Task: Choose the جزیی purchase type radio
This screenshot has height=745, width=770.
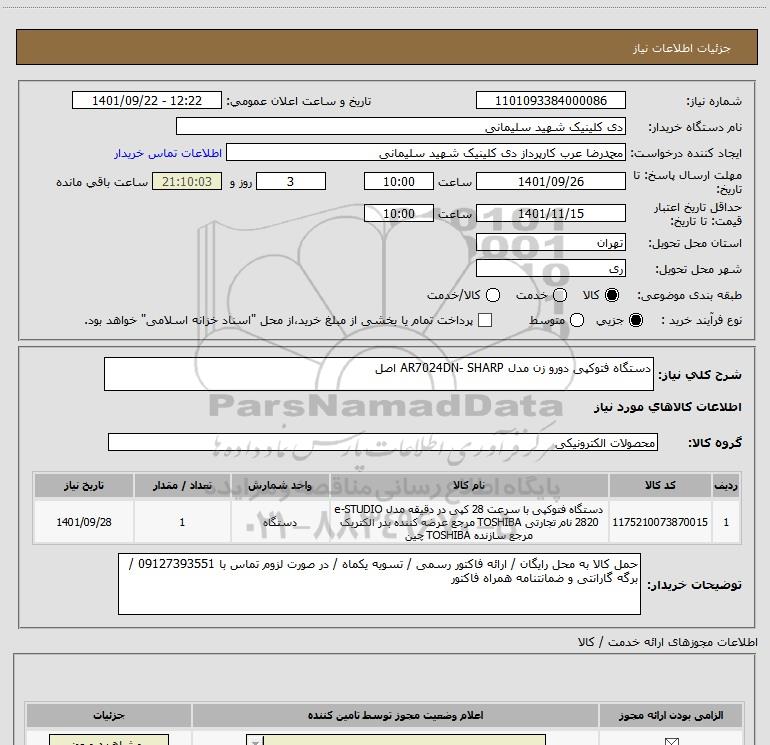Action: coord(636,320)
